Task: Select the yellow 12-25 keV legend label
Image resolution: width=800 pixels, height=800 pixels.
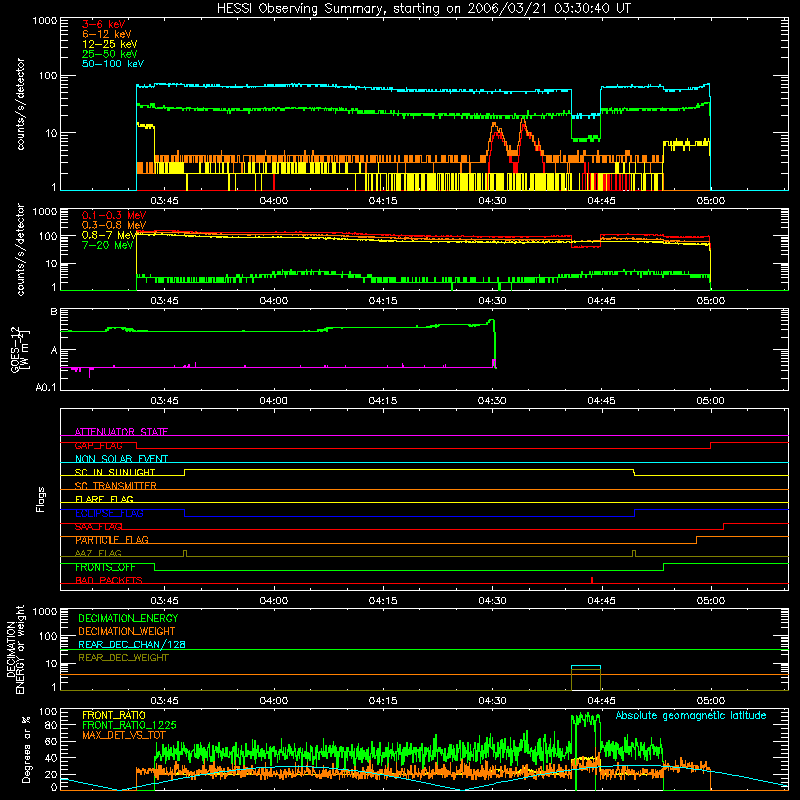Action: click(110, 44)
